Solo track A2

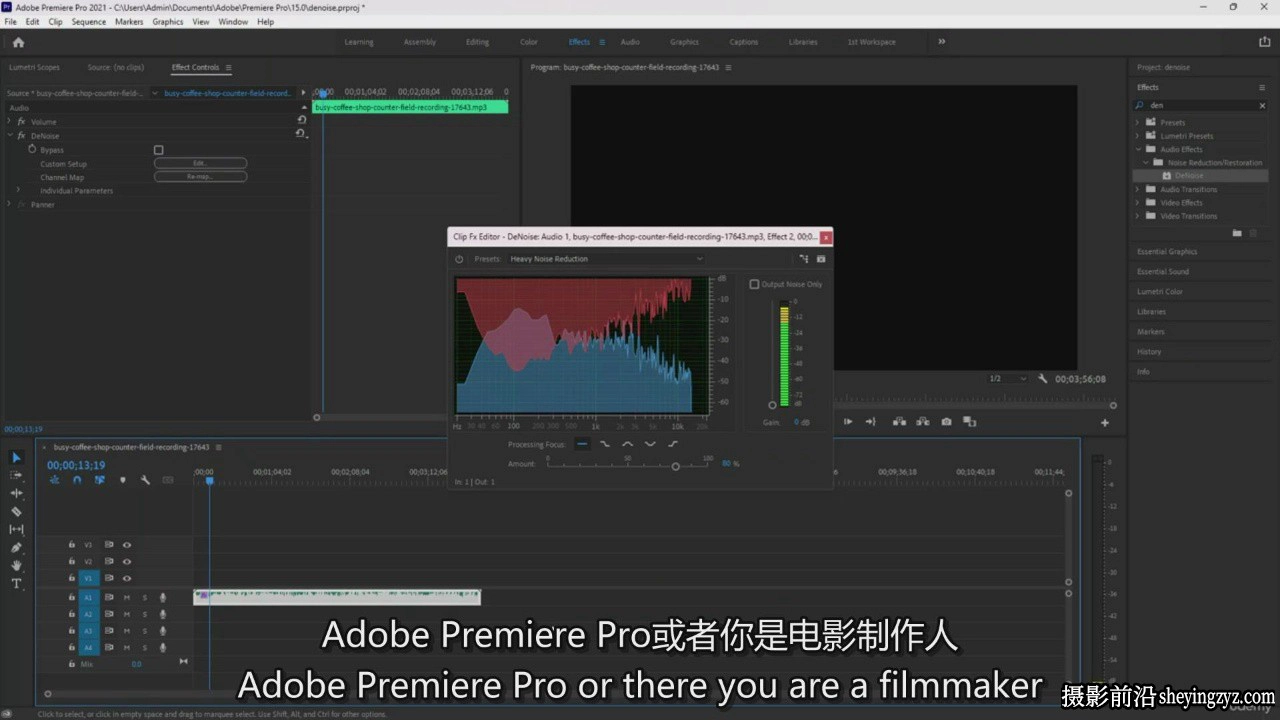tap(144, 614)
